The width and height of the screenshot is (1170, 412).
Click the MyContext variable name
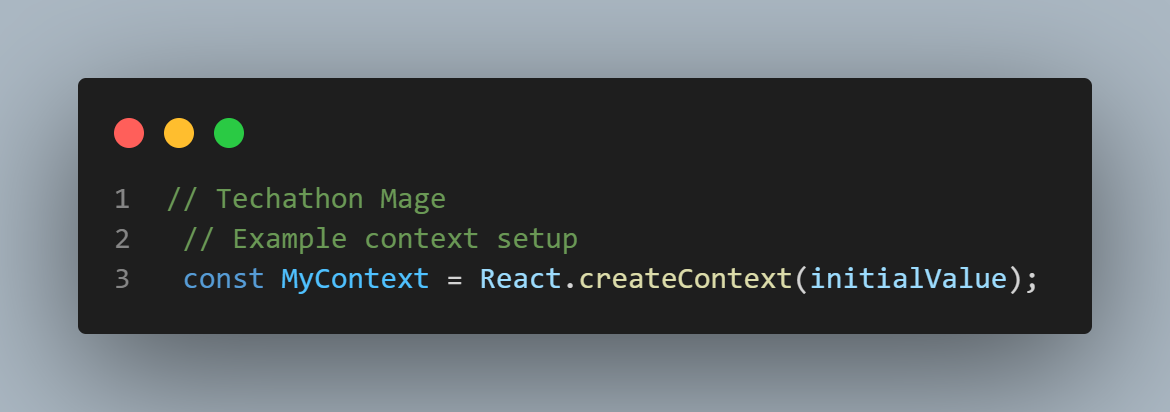355,279
